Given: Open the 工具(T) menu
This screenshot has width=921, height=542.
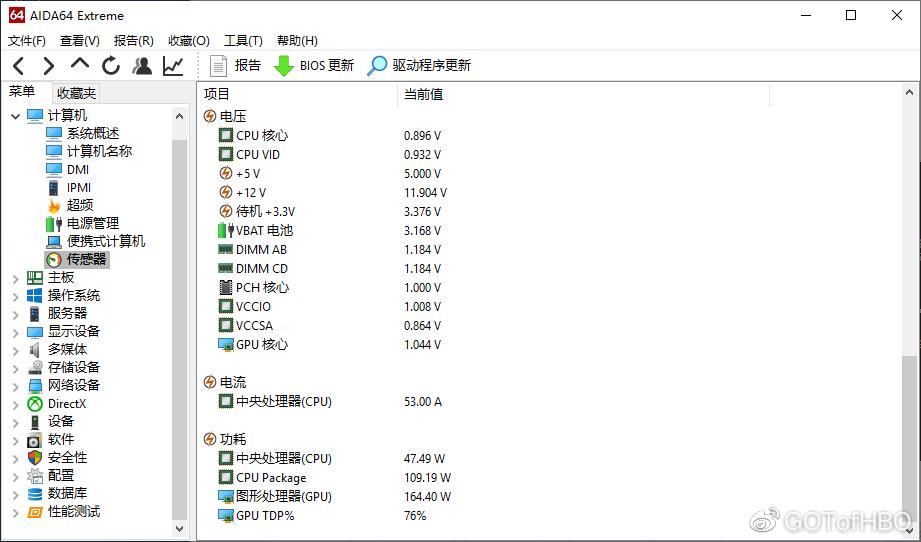Looking at the screenshot, I should [243, 41].
